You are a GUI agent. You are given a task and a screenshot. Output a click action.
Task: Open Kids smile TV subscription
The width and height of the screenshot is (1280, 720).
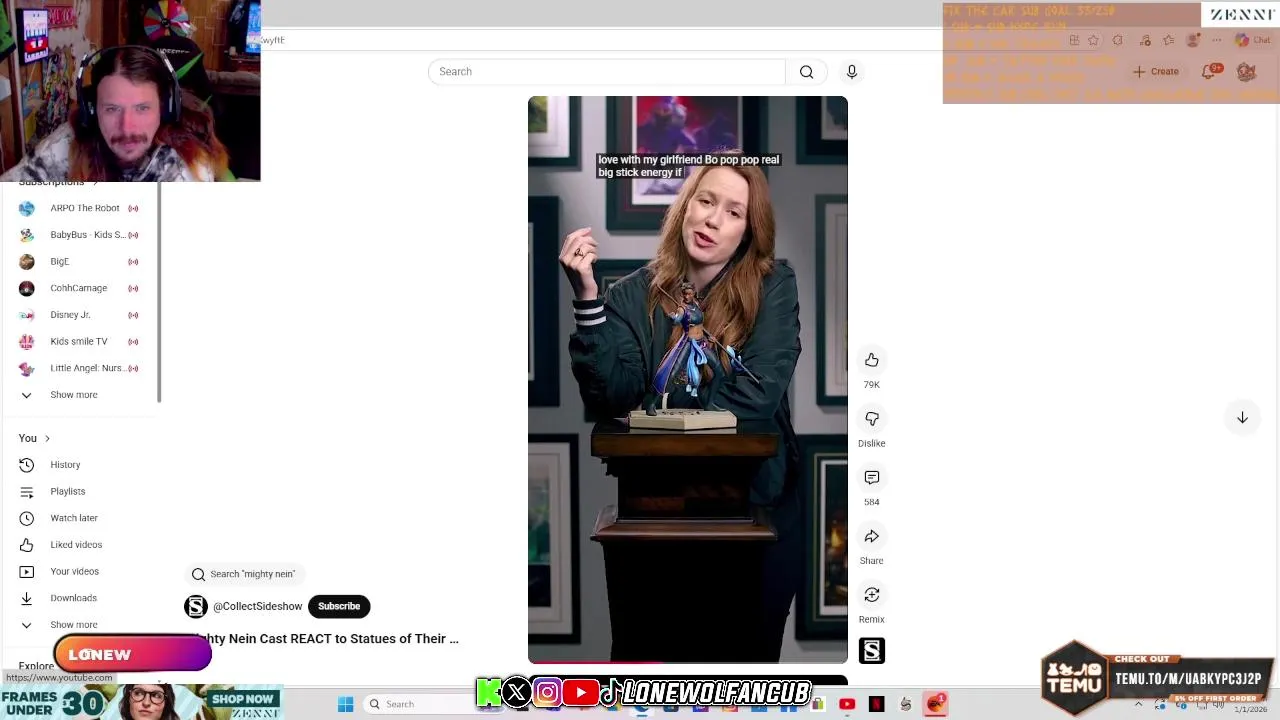click(x=80, y=342)
